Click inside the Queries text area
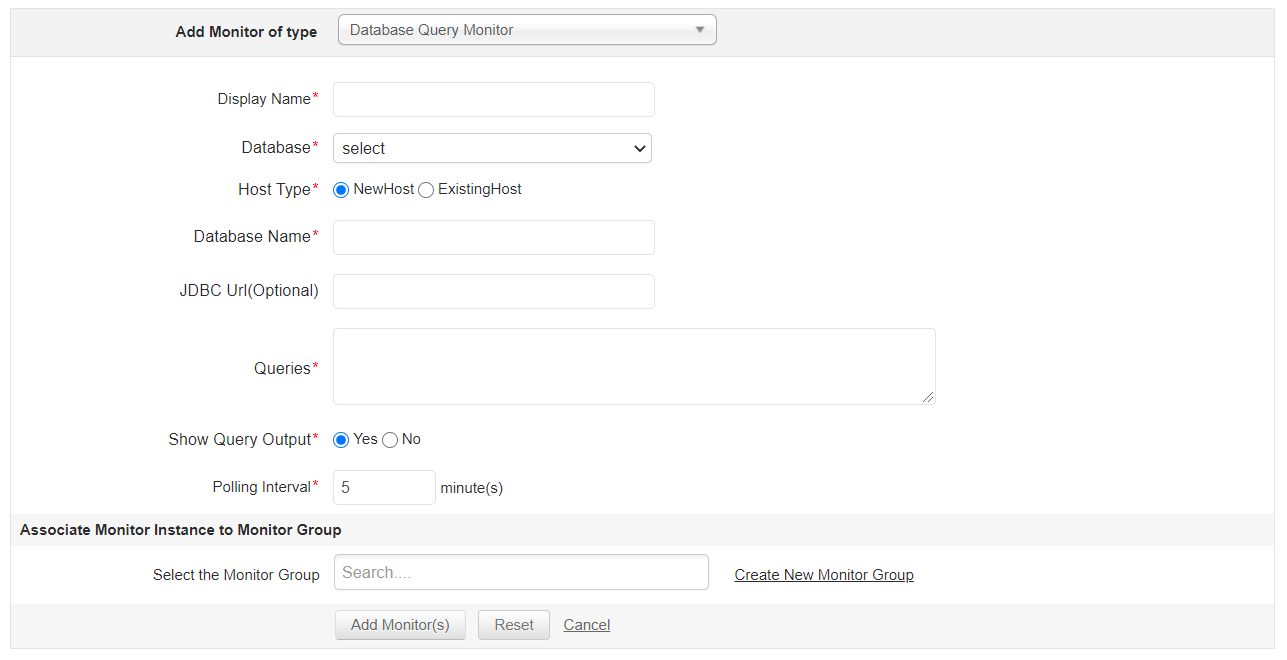Screen dimensions: 1287x660 [x=633, y=366]
